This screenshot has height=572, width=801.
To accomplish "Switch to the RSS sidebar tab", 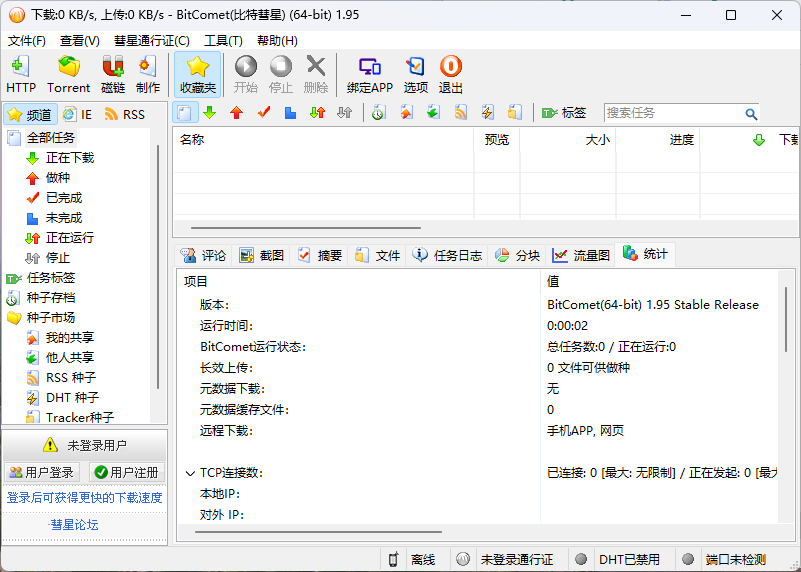I will (x=125, y=114).
